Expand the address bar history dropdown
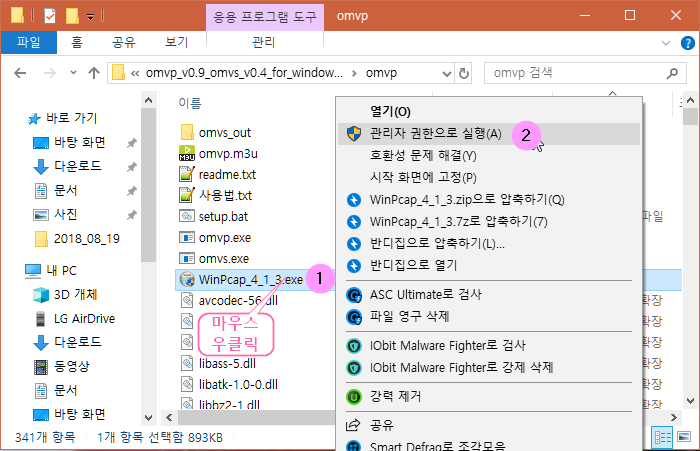The width and height of the screenshot is (700, 451). pos(446,73)
